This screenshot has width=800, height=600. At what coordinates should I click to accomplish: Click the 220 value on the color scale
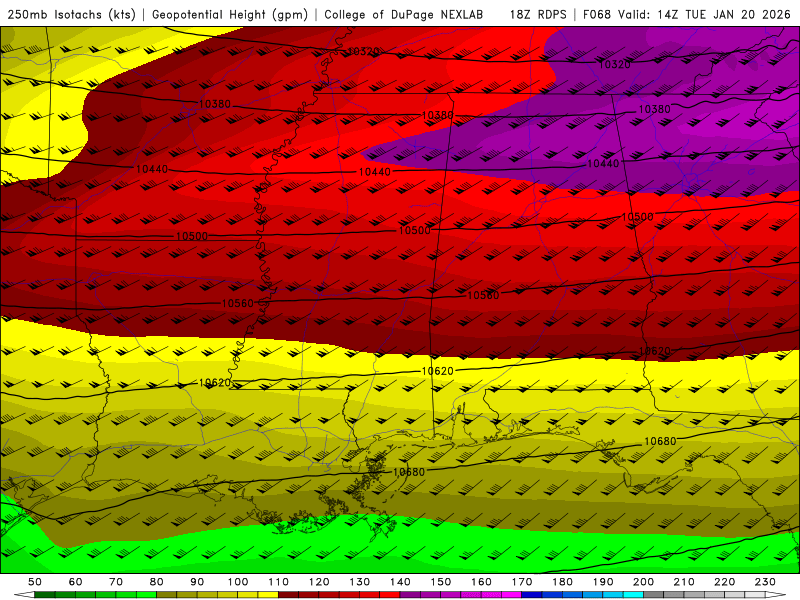(x=724, y=582)
